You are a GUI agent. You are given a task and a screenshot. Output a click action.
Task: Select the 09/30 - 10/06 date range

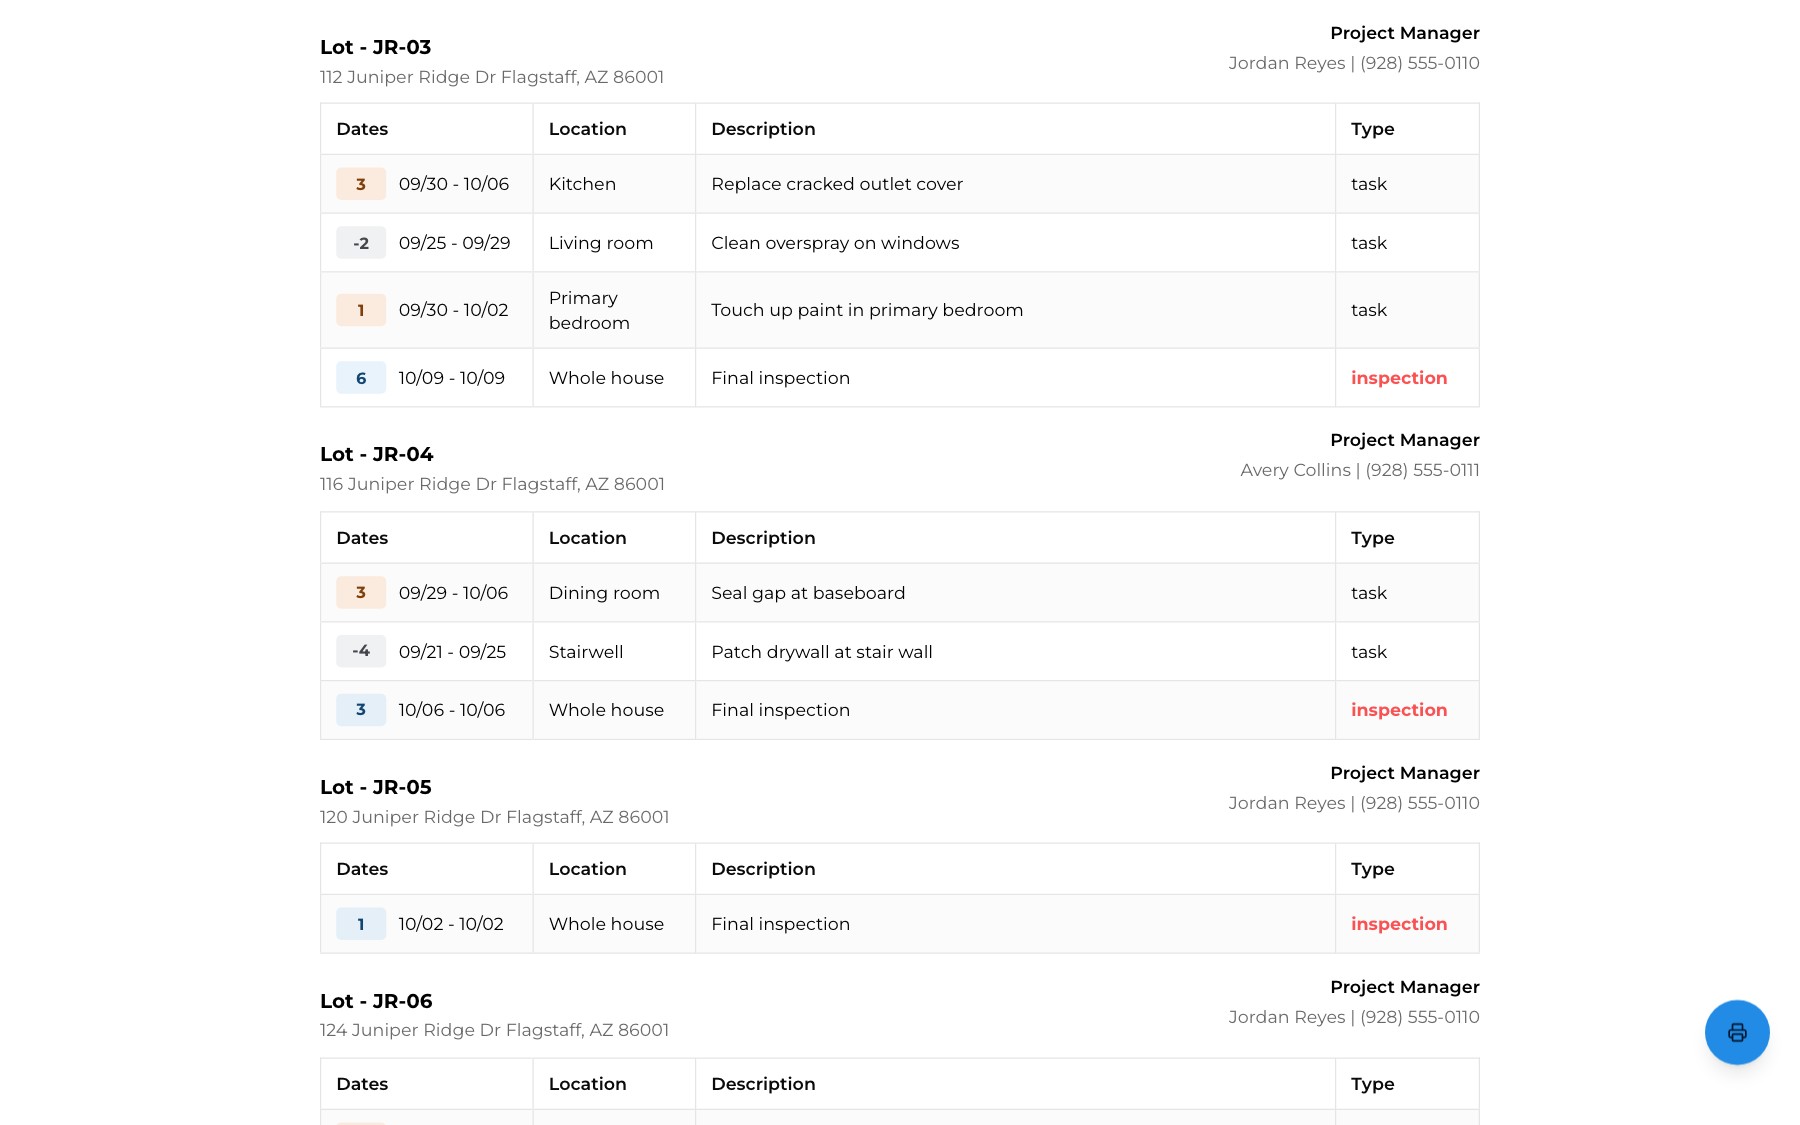tap(454, 184)
